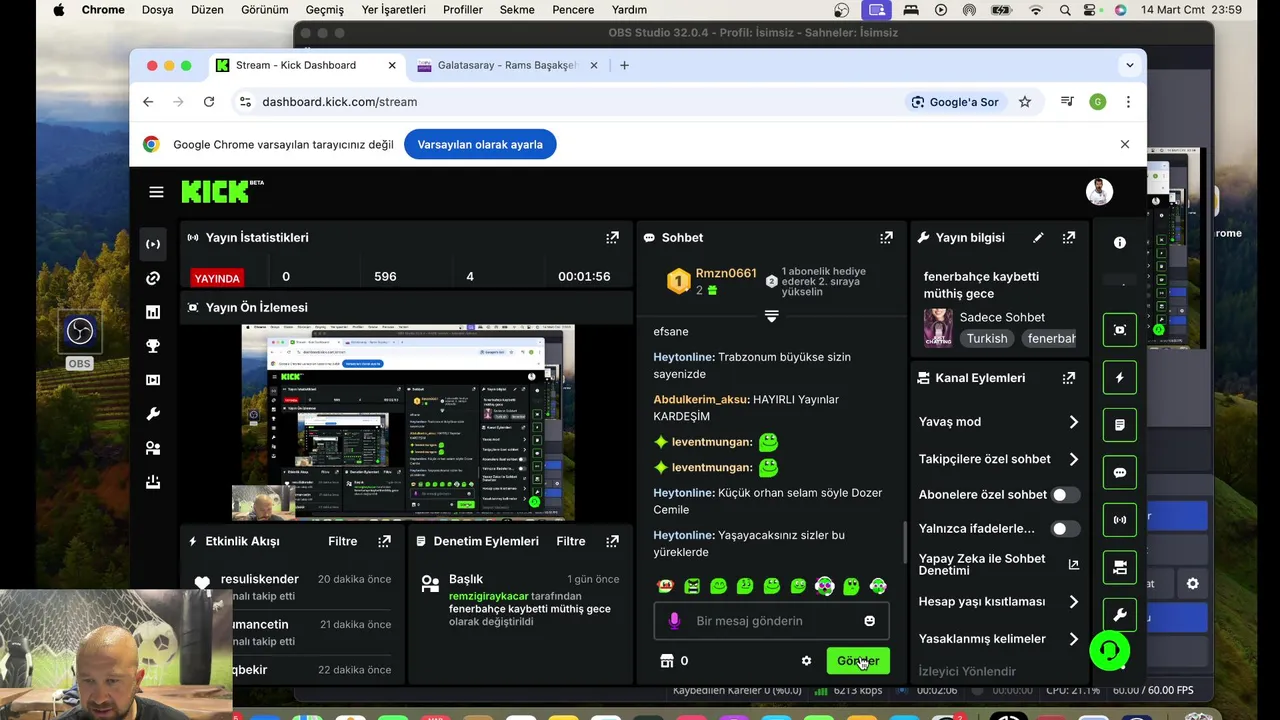Click the purple microphone icon in the message box
Viewport: 1280px width, 720px height.
tap(674, 621)
